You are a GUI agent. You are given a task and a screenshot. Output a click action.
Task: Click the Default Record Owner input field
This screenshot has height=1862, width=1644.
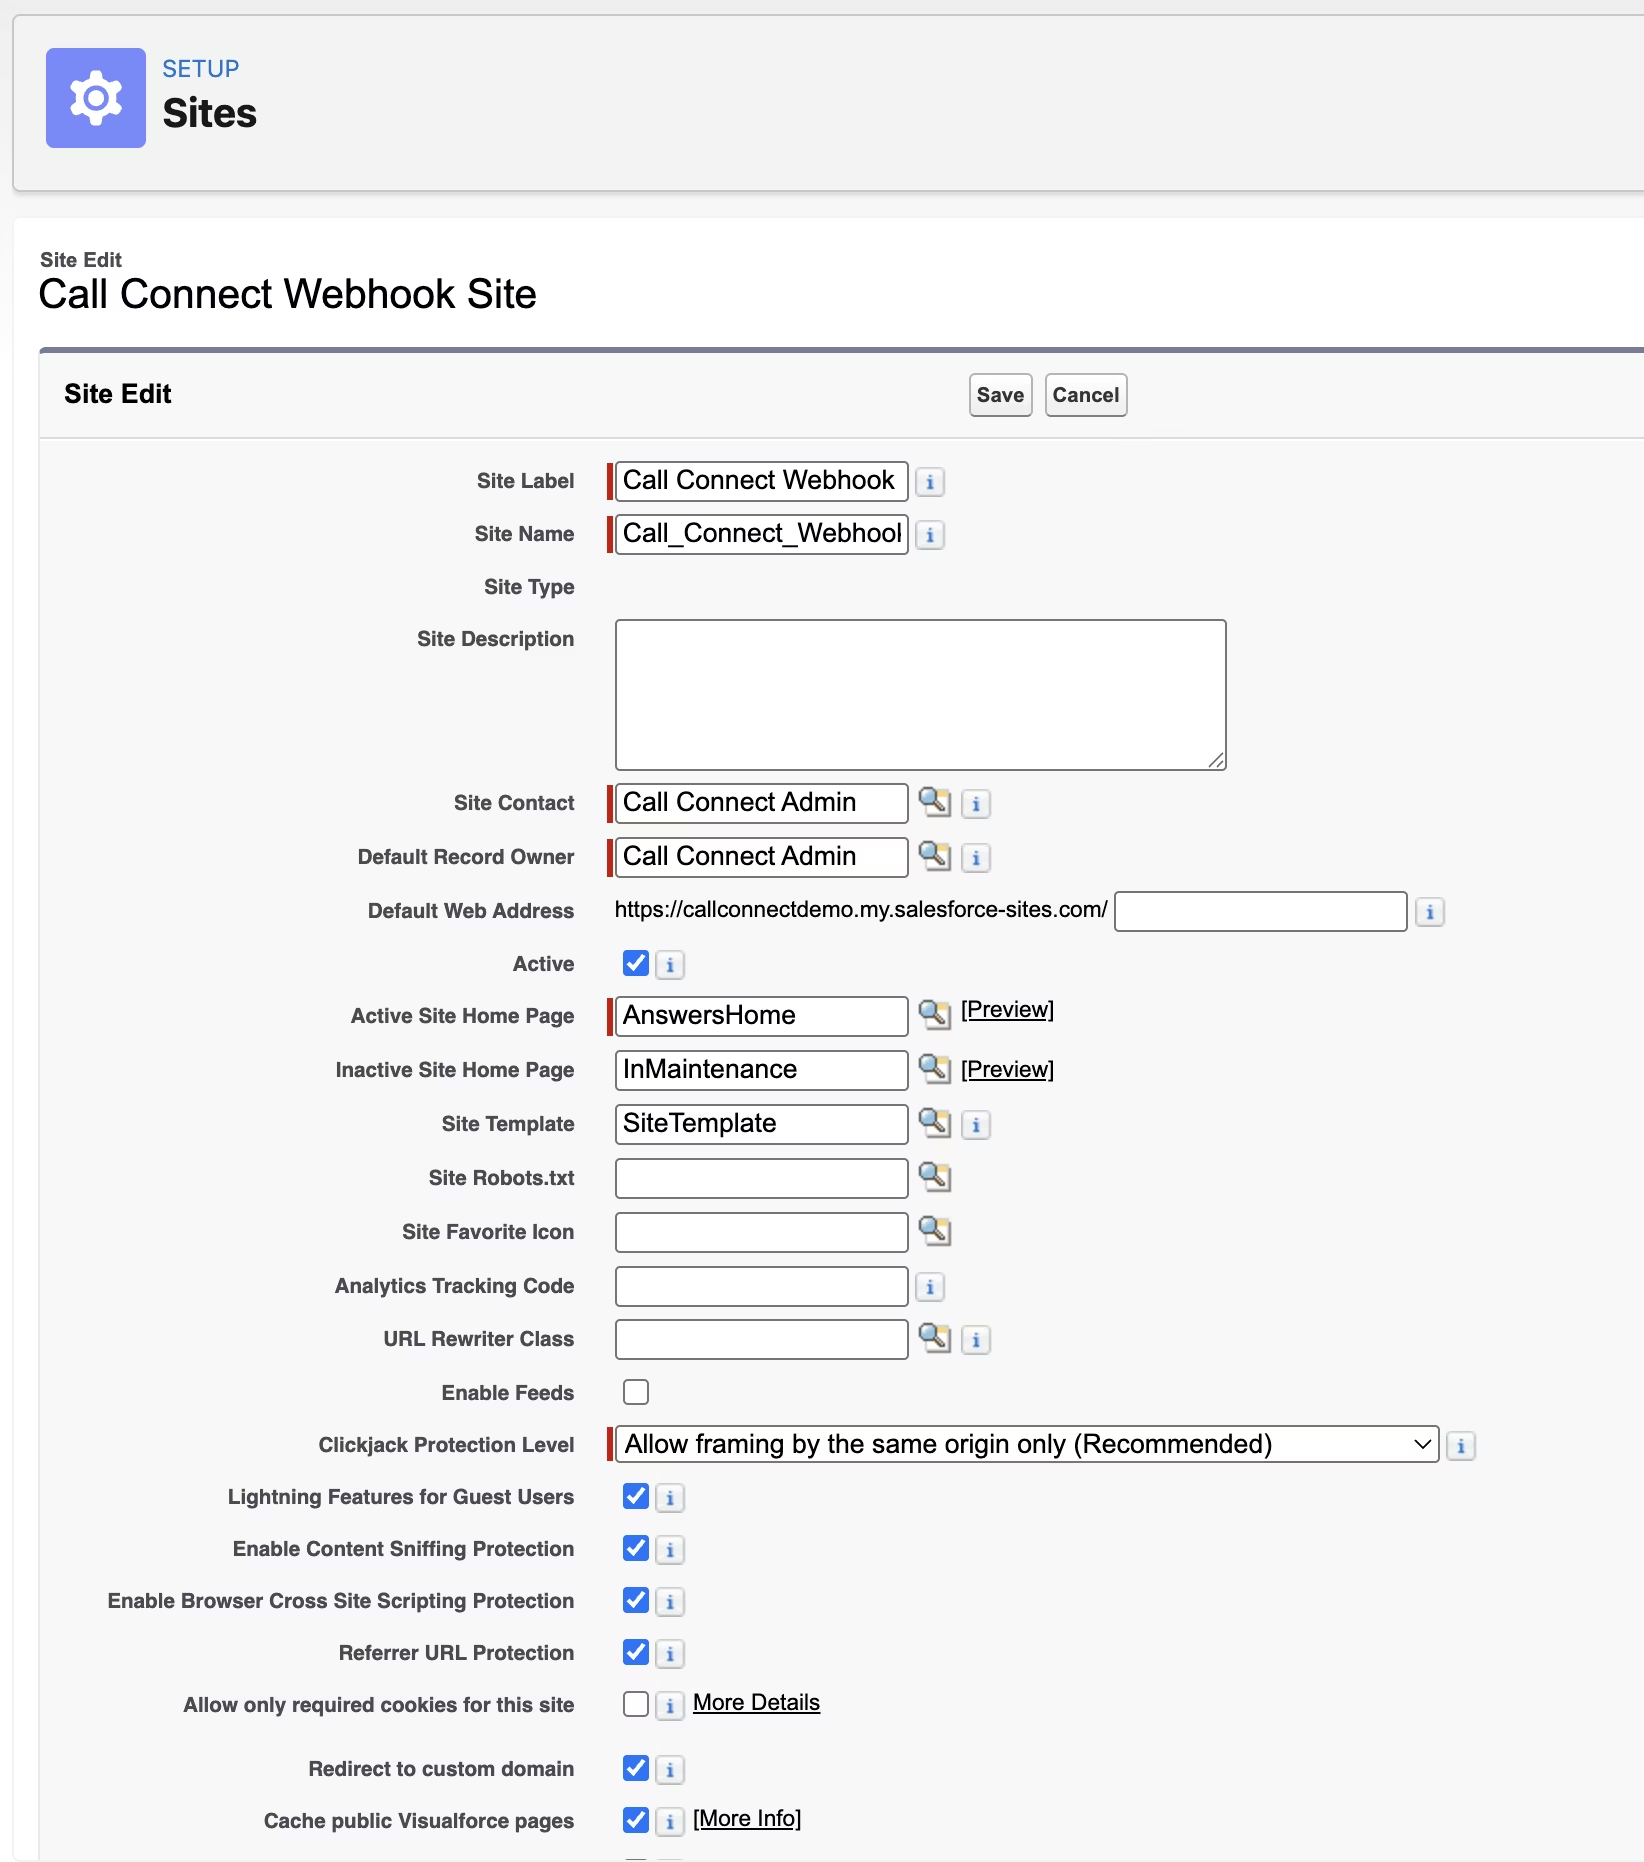762,857
